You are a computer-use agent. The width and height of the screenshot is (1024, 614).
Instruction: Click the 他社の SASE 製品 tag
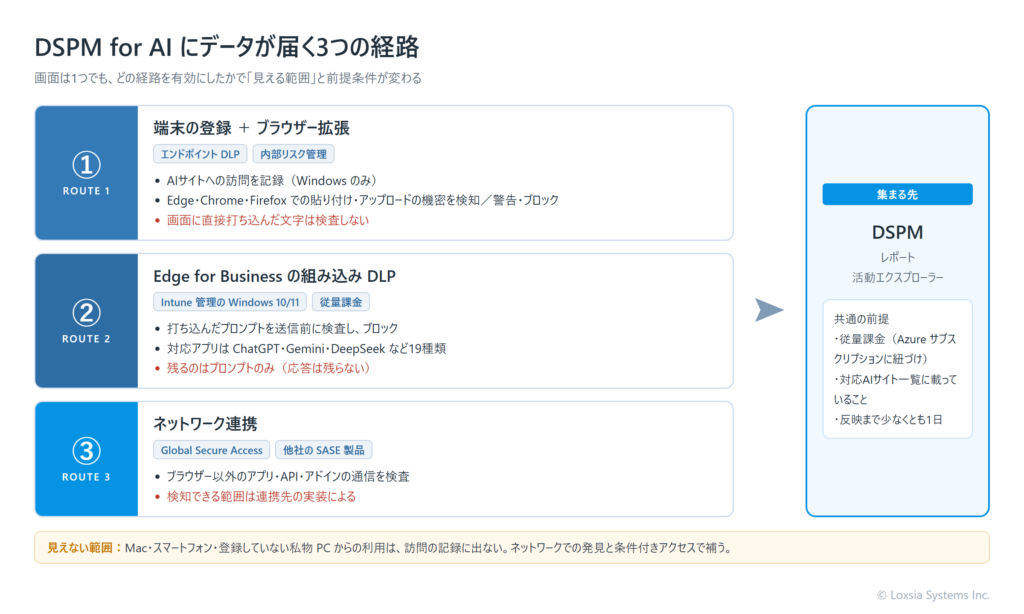click(324, 450)
